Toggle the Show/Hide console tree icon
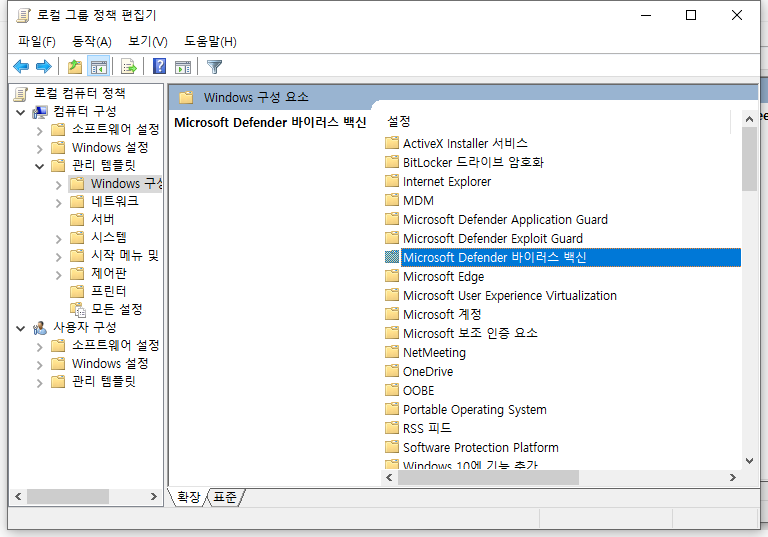 coord(98,66)
